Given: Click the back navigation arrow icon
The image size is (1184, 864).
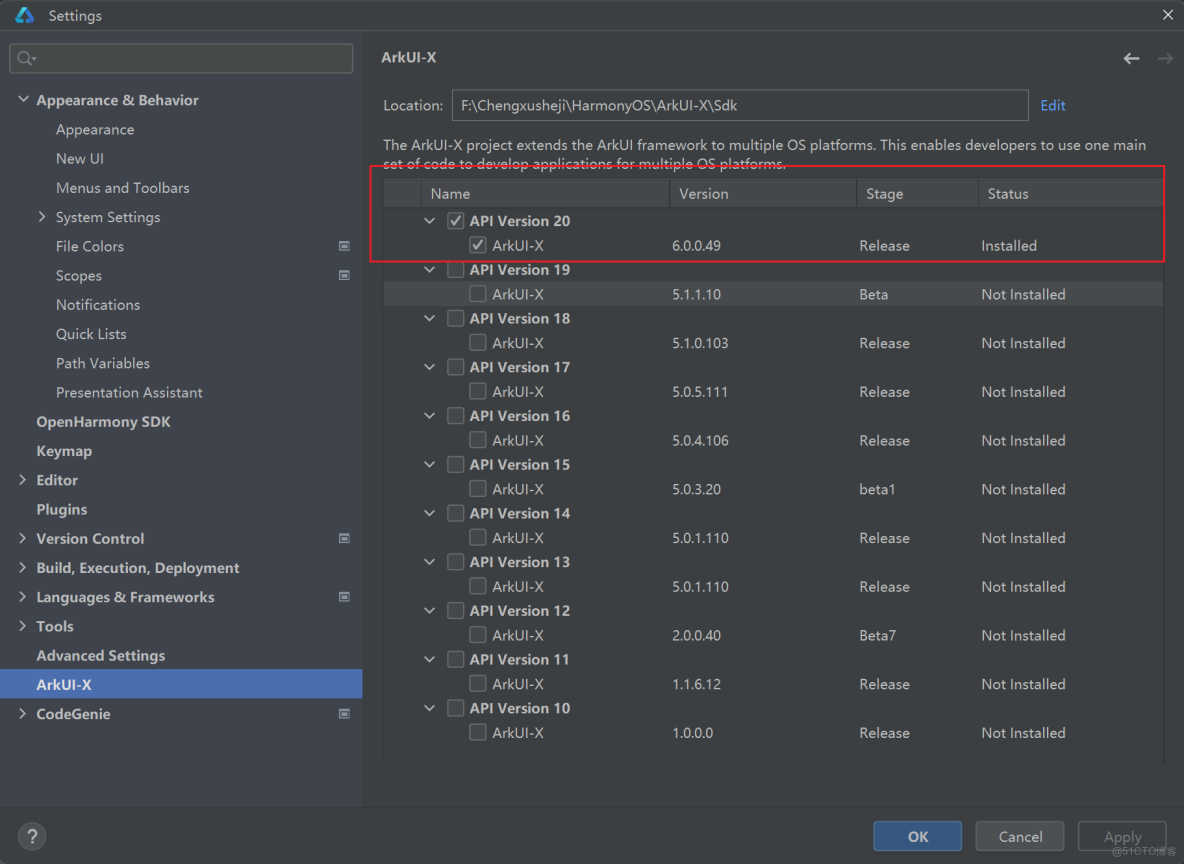Looking at the screenshot, I should coord(1131,59).
